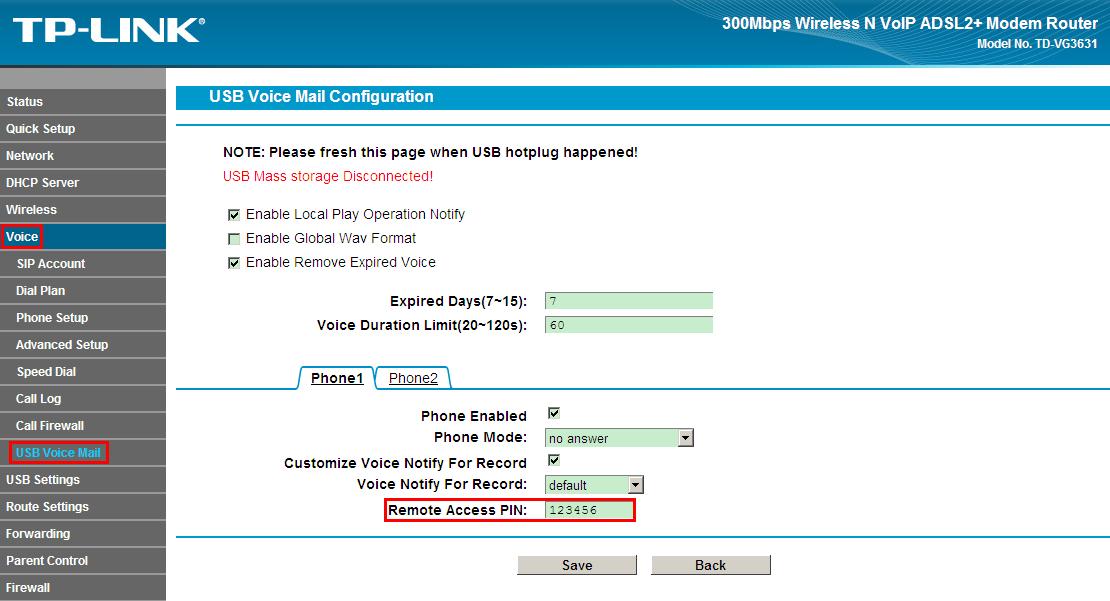Screen dimensions: 1110x601
Task: Toggle Customize Voice Notify For Record
Action: click(554, 459)
